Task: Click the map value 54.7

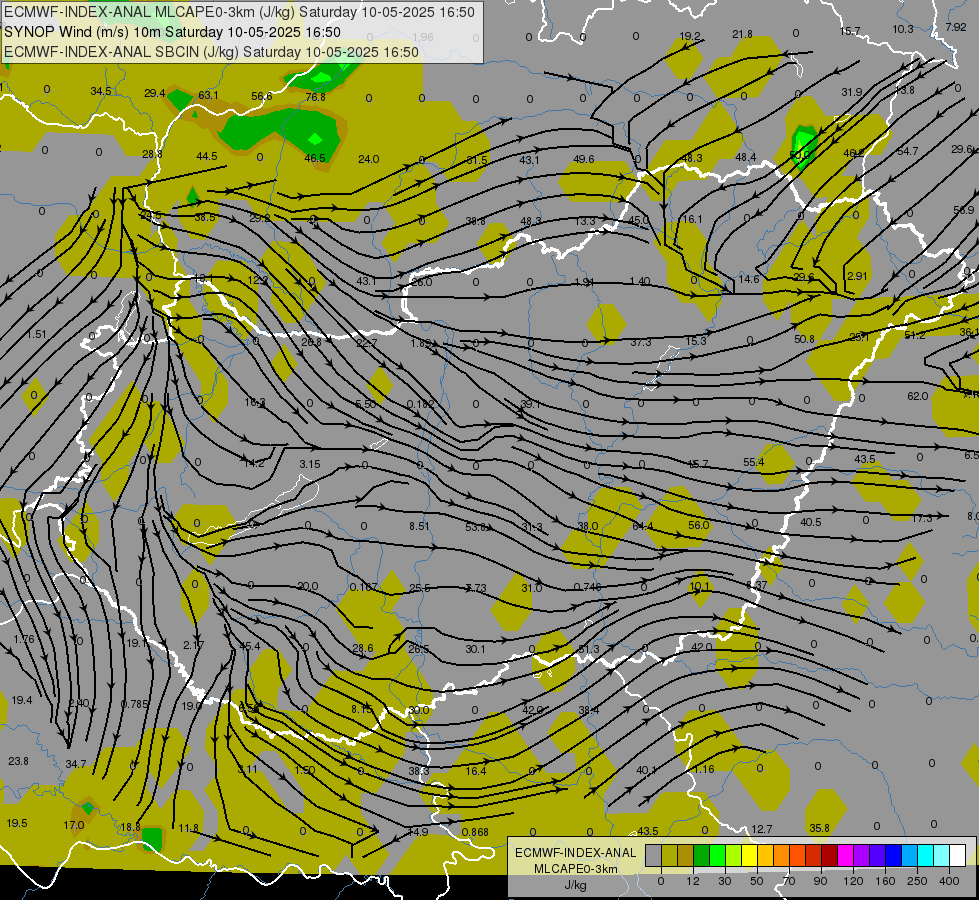Action: coord(907,151)
